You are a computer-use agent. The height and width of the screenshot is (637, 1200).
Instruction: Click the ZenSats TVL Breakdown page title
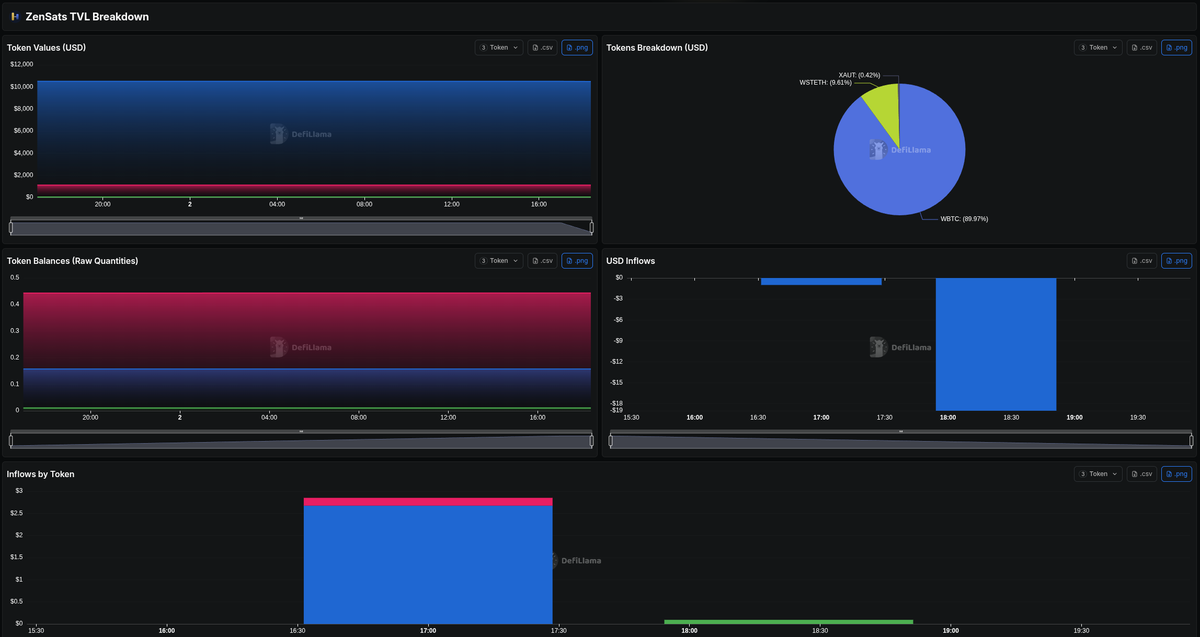click(x=87, y=16)
